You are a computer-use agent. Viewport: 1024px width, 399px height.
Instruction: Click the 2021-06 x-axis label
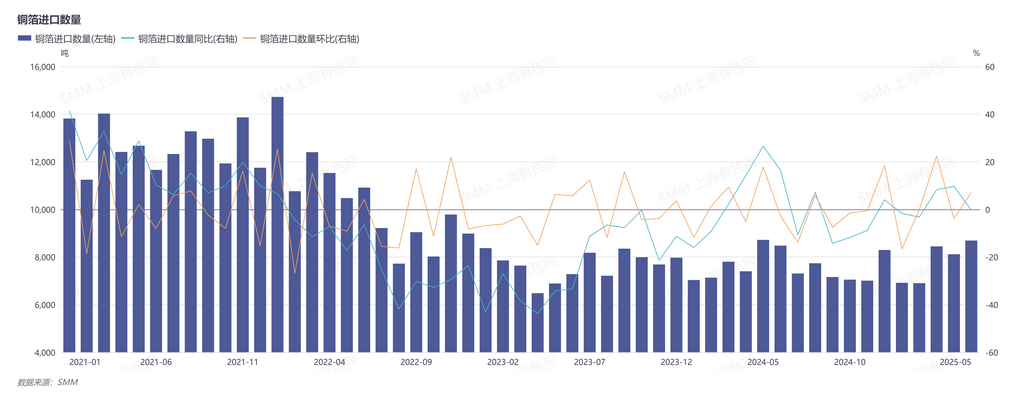156,362
